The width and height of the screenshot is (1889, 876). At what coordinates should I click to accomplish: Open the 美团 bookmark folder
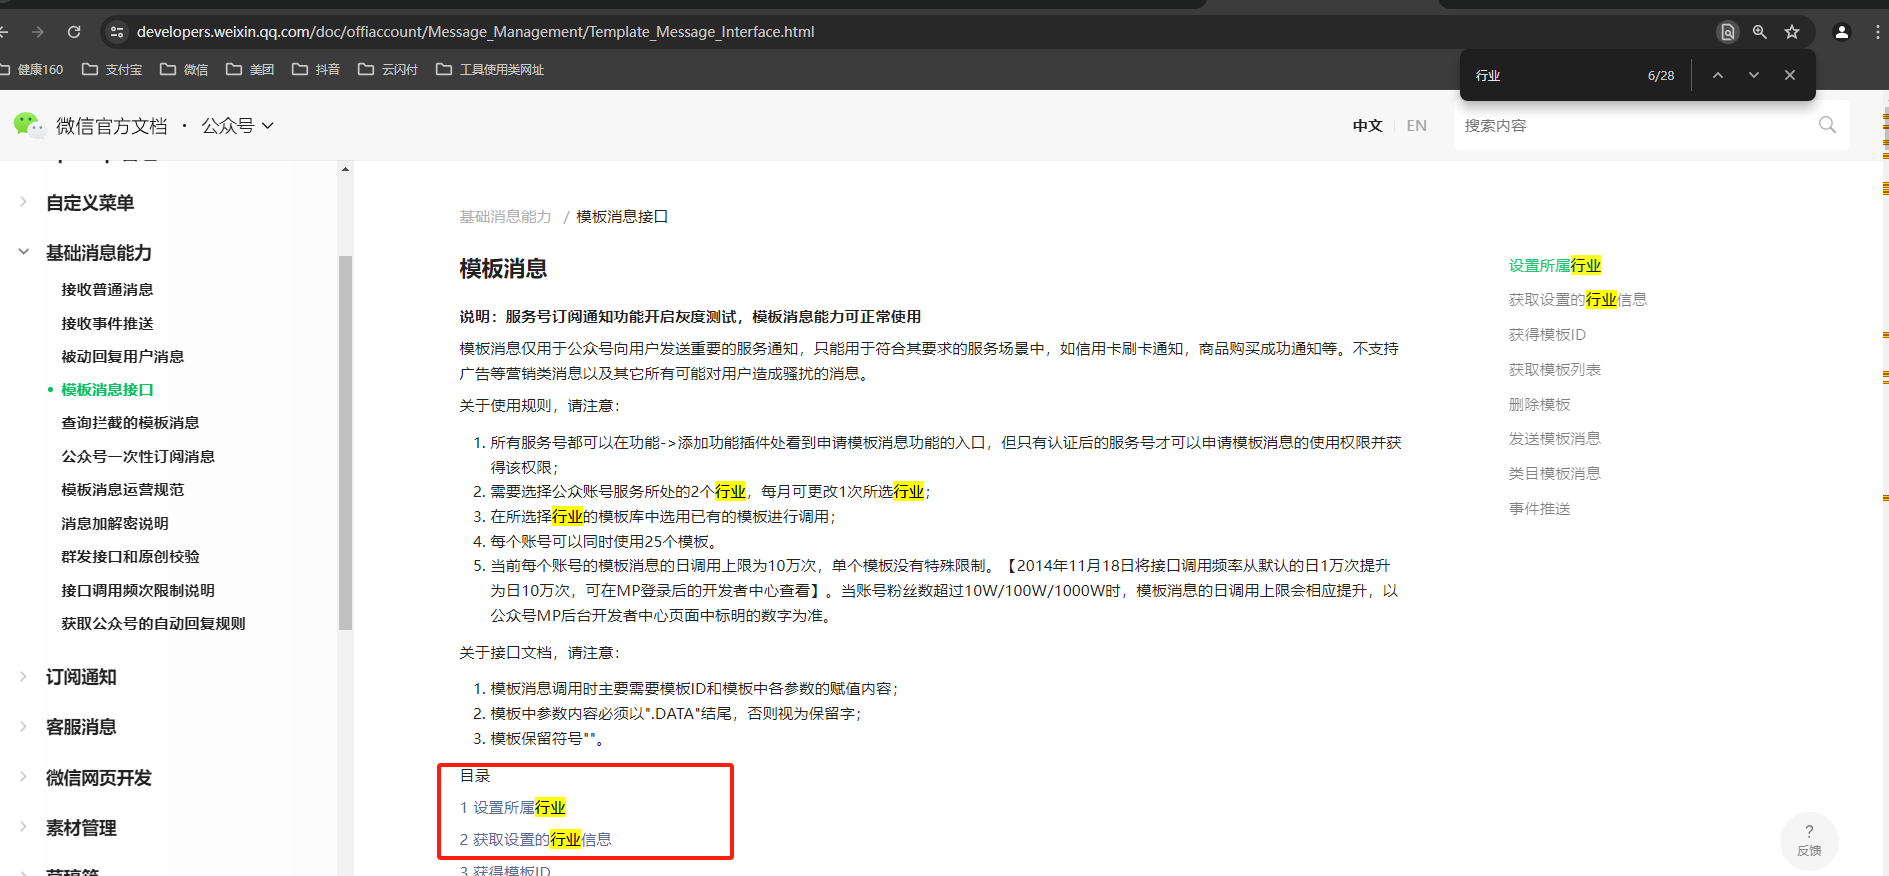point(250,70)
